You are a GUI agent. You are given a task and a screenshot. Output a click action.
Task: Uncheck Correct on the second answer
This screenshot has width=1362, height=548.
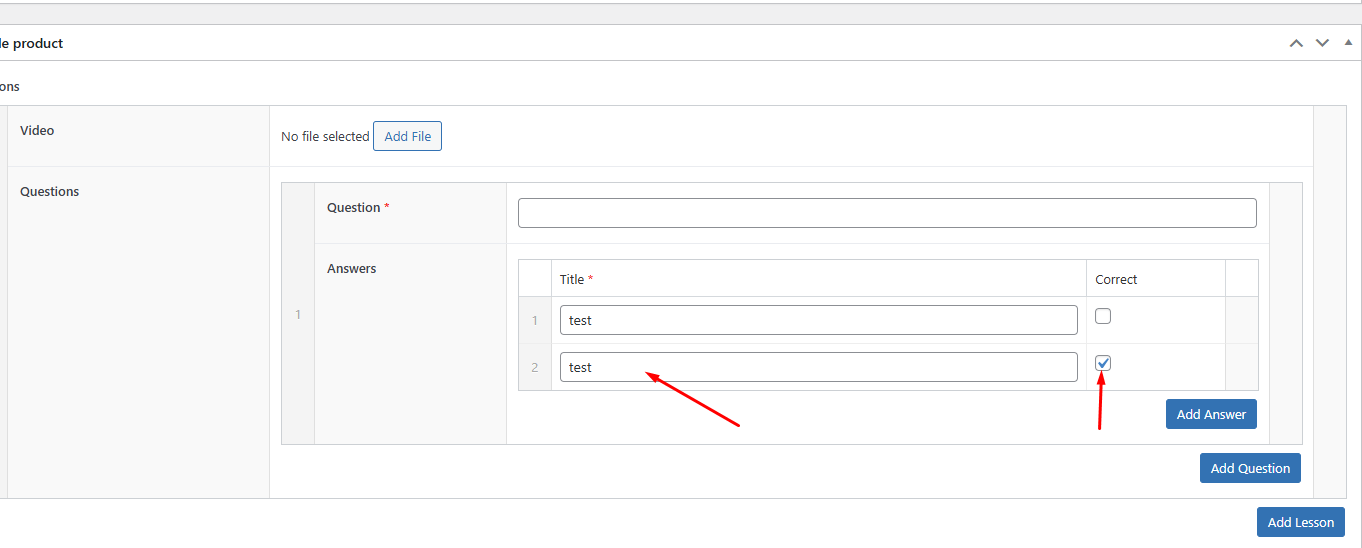pos(1103,363)
